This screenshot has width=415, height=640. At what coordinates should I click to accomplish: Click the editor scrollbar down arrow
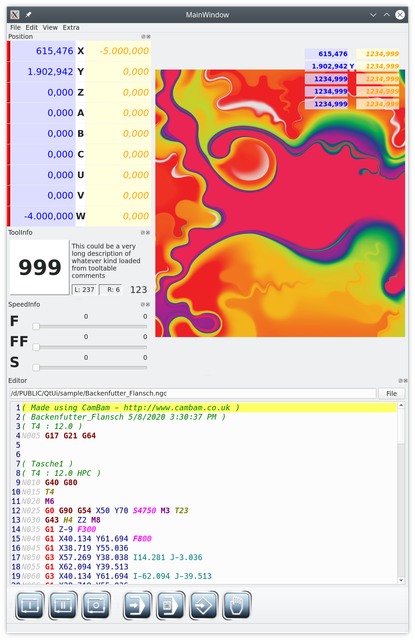tap(401, 580)
